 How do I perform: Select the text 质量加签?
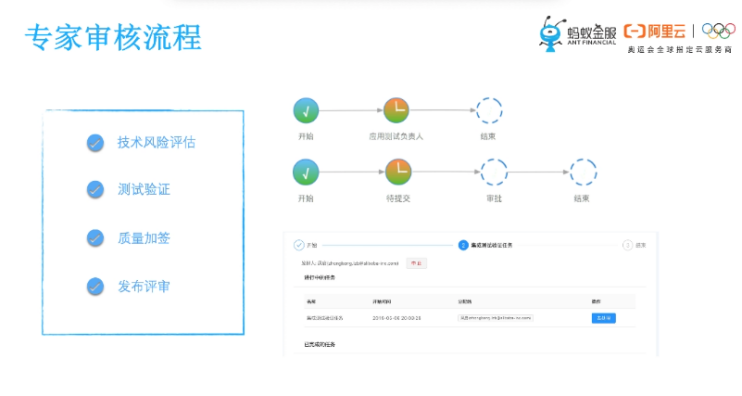144,238
